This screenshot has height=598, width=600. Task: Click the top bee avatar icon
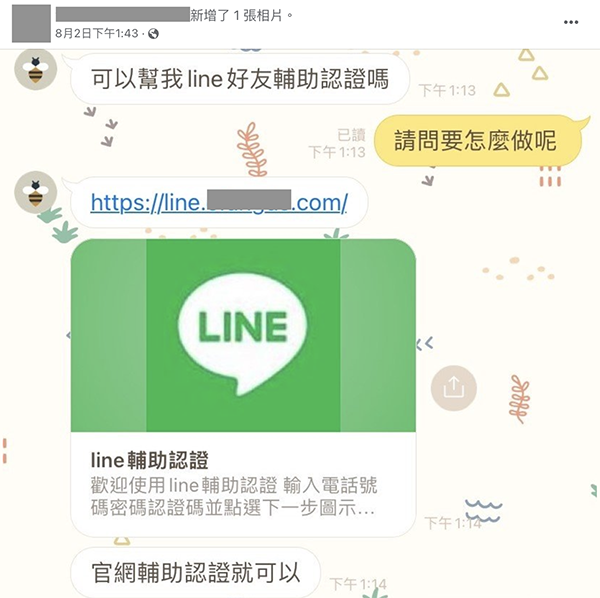click(x=36, y=69)
